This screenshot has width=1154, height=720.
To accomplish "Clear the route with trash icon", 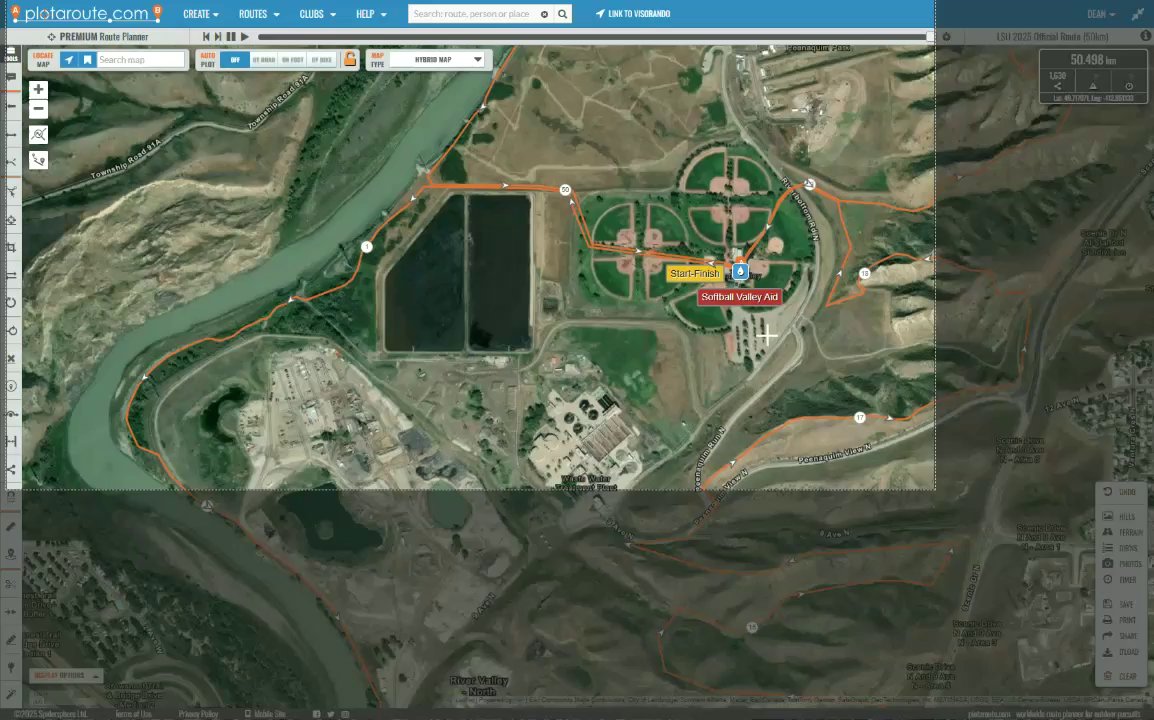I will pyautogui.click(x=1119, y=676).
